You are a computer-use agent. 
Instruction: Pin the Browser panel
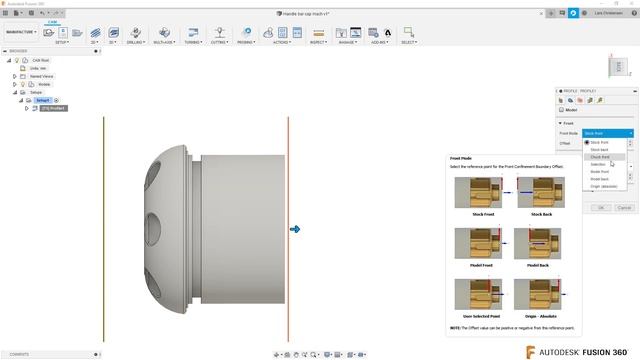[96, 51]
